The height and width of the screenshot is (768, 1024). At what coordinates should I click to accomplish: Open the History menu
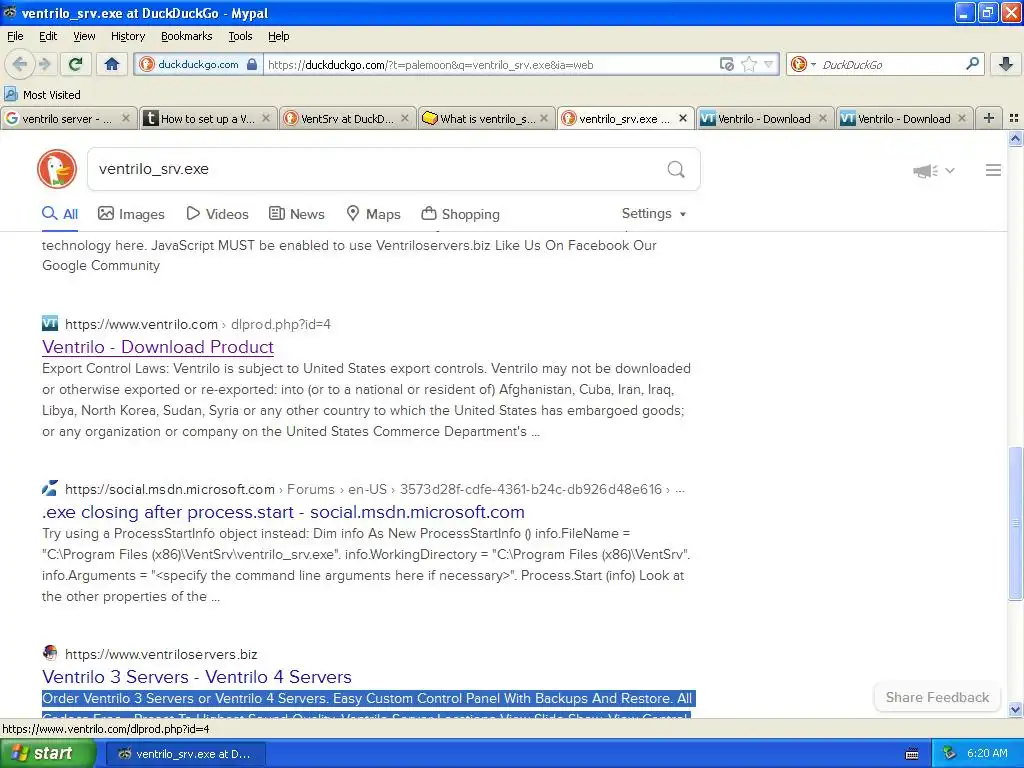click(128, 36)
